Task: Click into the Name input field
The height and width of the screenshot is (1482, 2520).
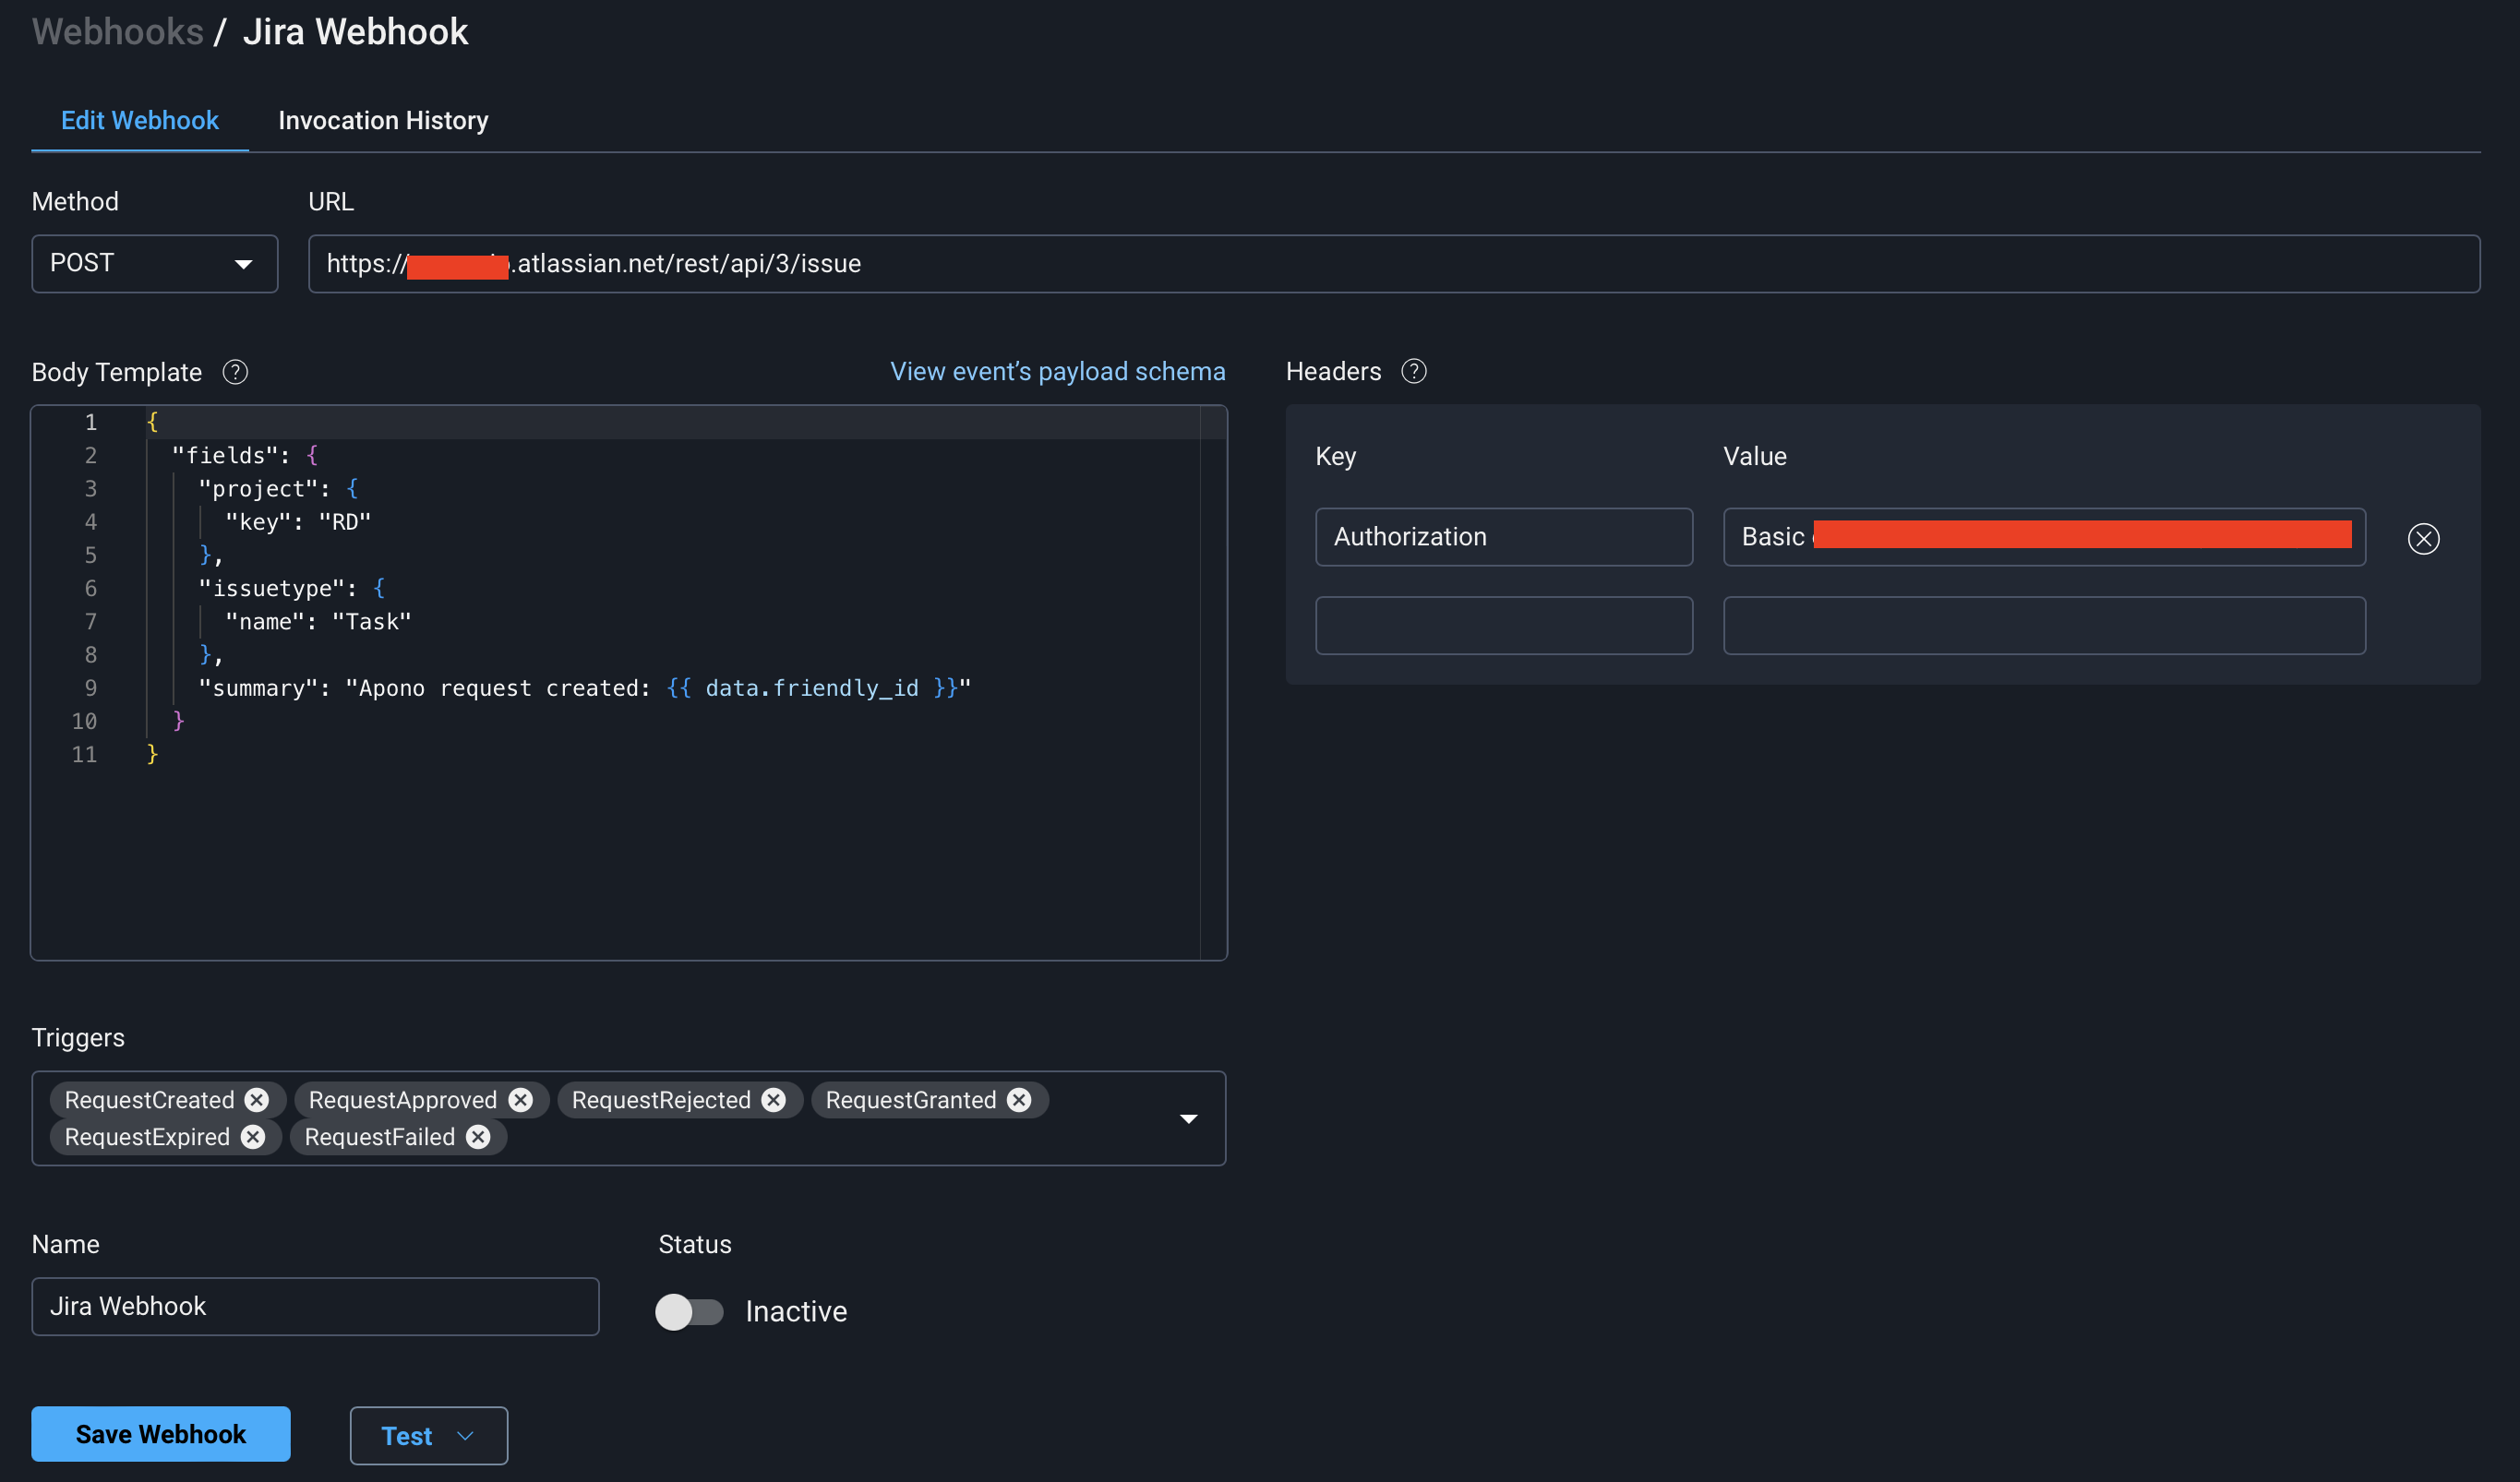Action: tap(315, 1306)
